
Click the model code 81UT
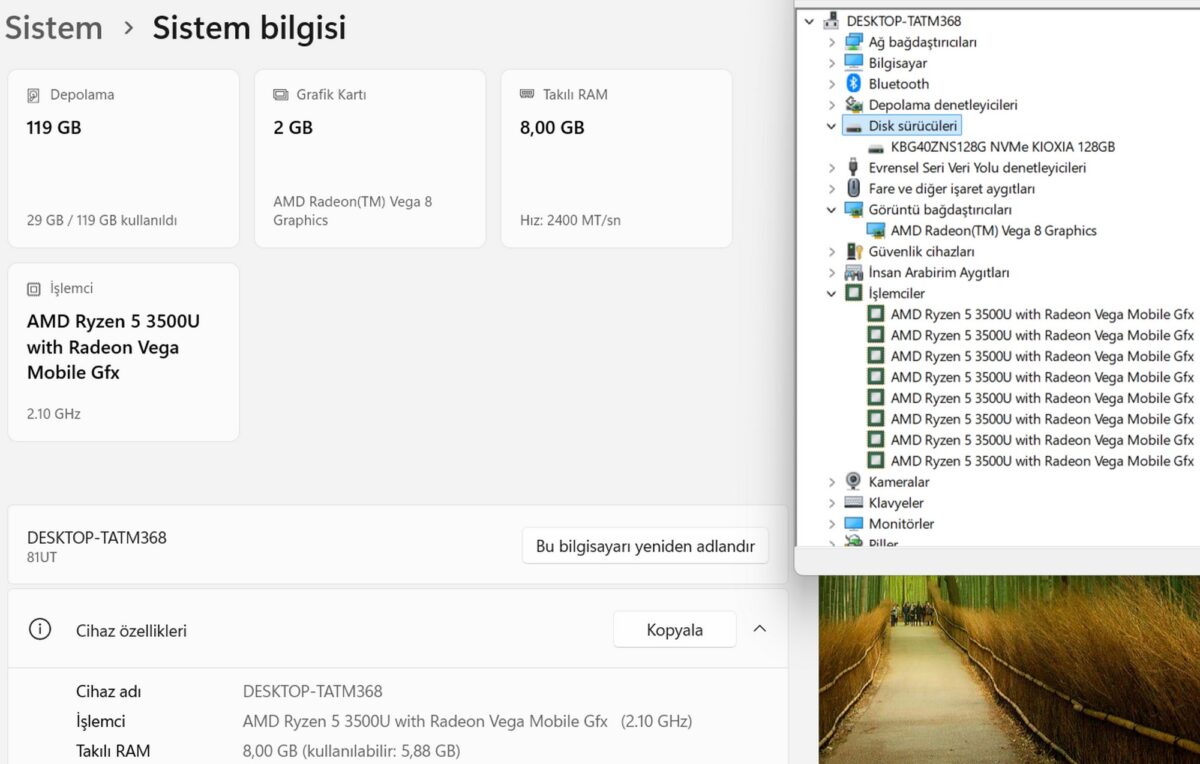coord(42,557)
